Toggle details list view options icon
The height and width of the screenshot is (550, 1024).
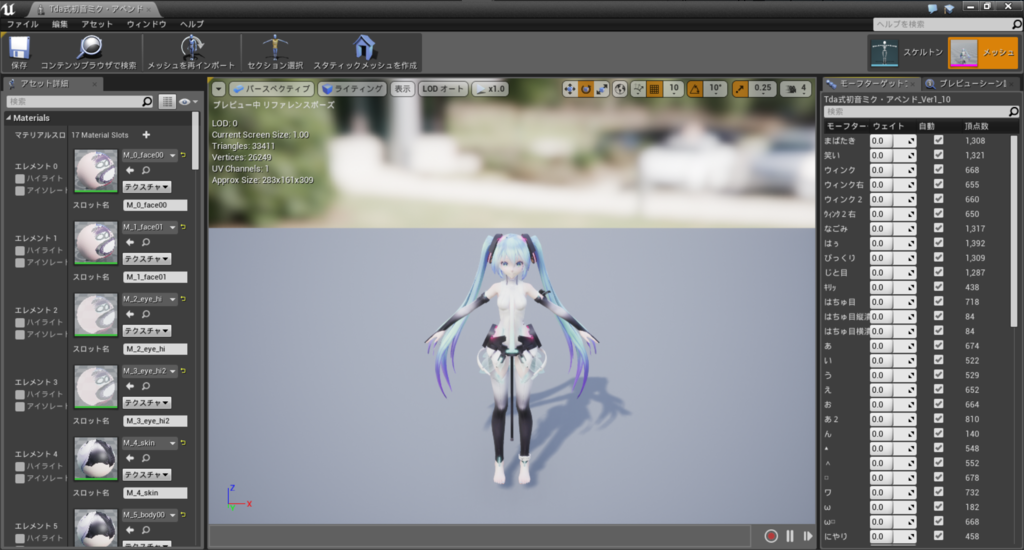pyautogui.click(x=167, y=101)
